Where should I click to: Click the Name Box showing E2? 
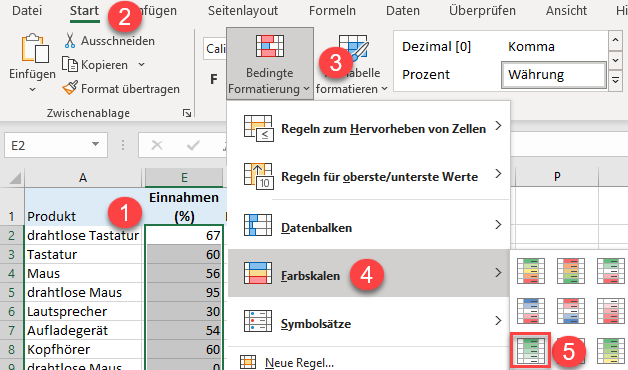coord(56,145)
